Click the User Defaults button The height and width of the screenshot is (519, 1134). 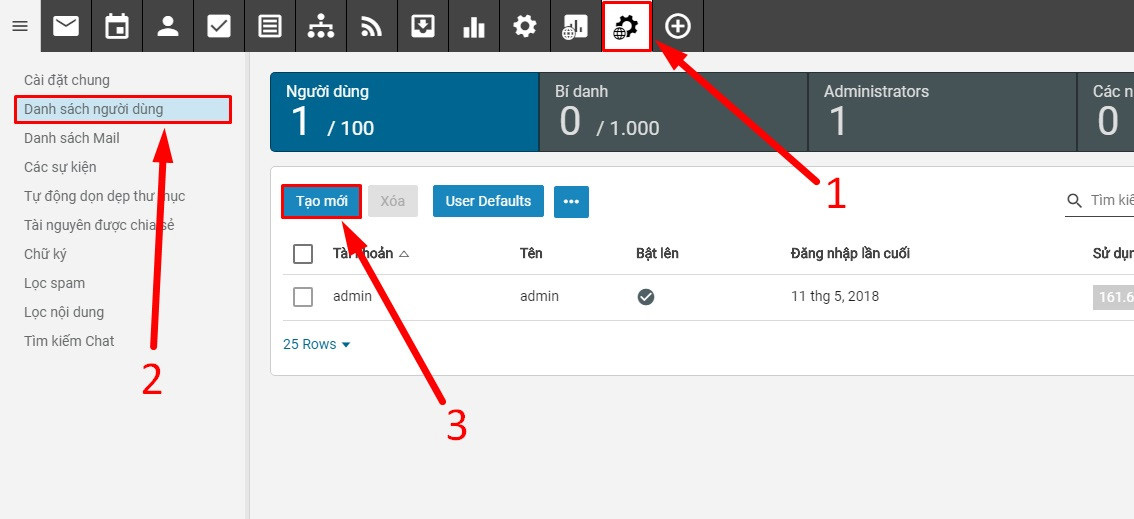(x=488, y=201)
